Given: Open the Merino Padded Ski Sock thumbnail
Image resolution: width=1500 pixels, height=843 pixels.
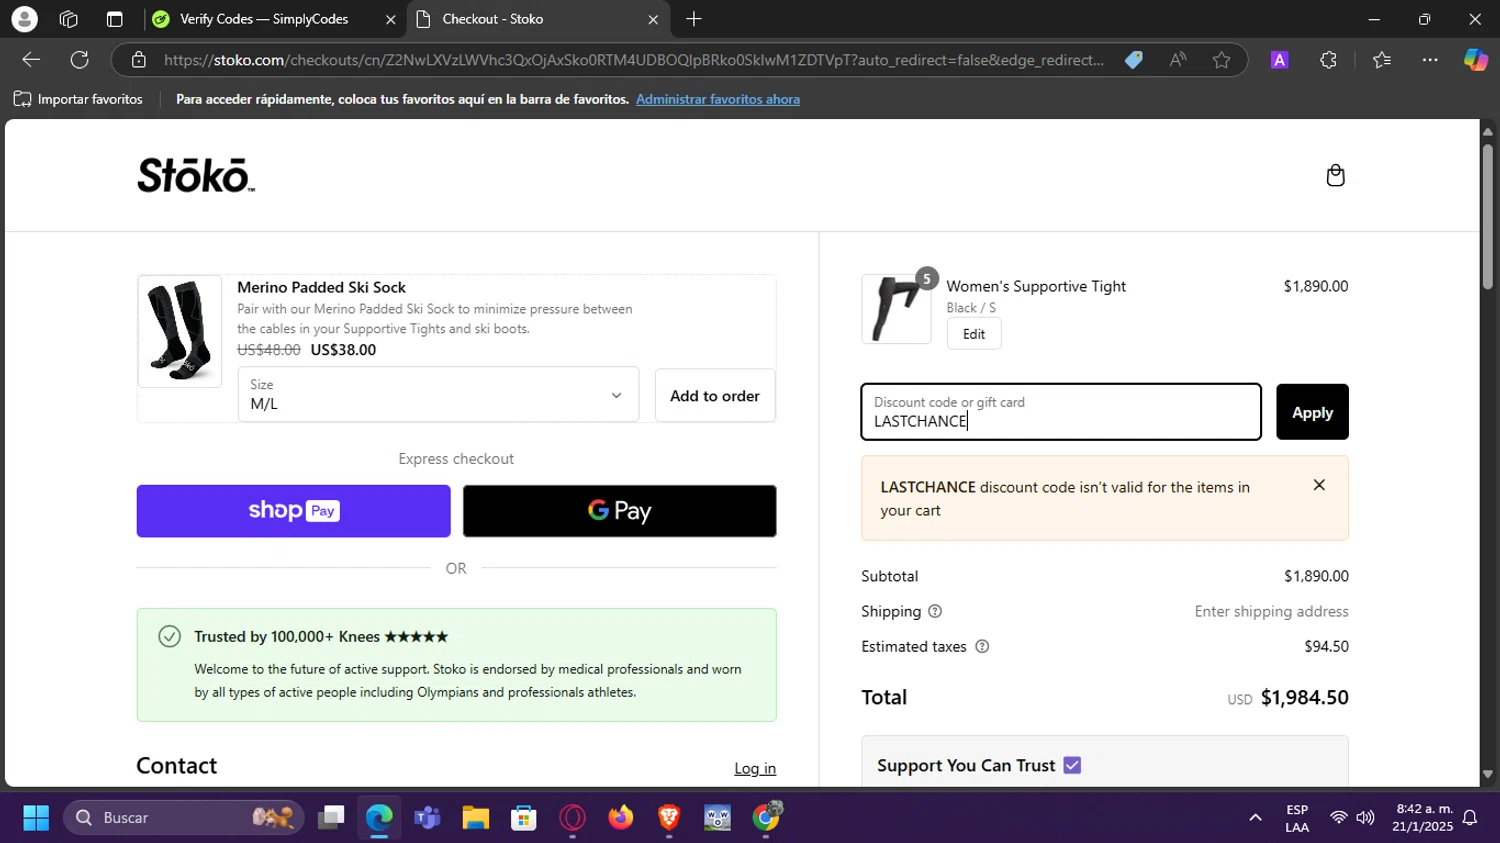Looking at the screenshot, I should (180, 331).
